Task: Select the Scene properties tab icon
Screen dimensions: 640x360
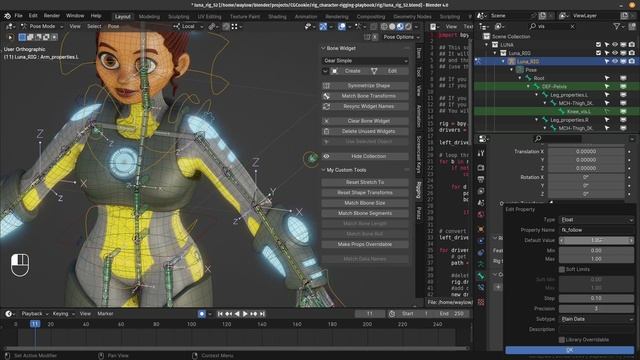Action: 481,203
